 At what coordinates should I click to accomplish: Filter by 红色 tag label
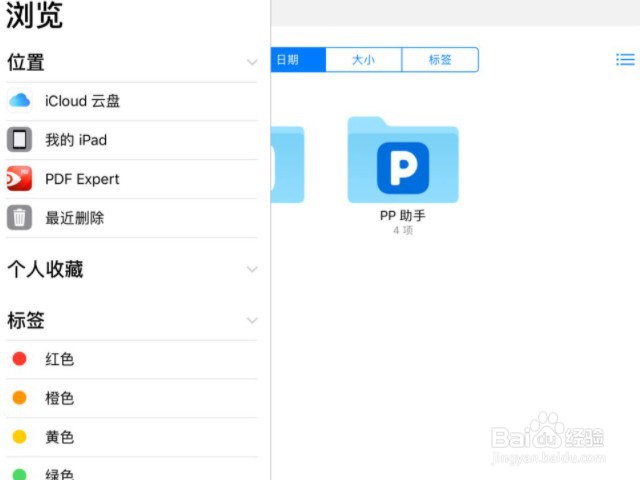point(60,359)
